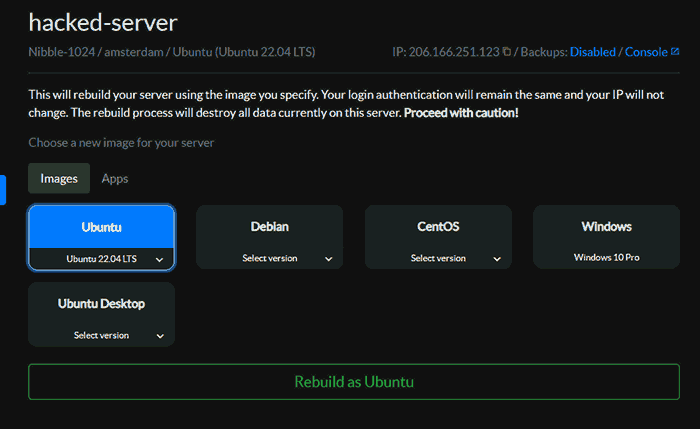Open Ubuntu Desktop's Select version dropdown
Image resolution: width=700 pixels, height=429 pixels.
[101, 335]
